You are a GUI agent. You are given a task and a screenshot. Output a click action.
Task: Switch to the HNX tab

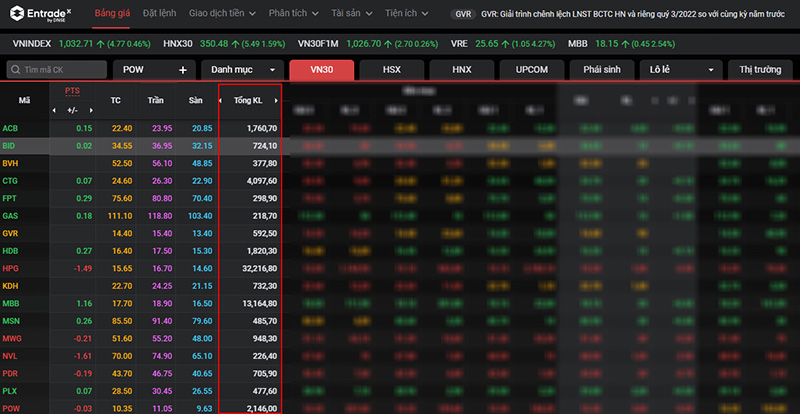(461, 70)
